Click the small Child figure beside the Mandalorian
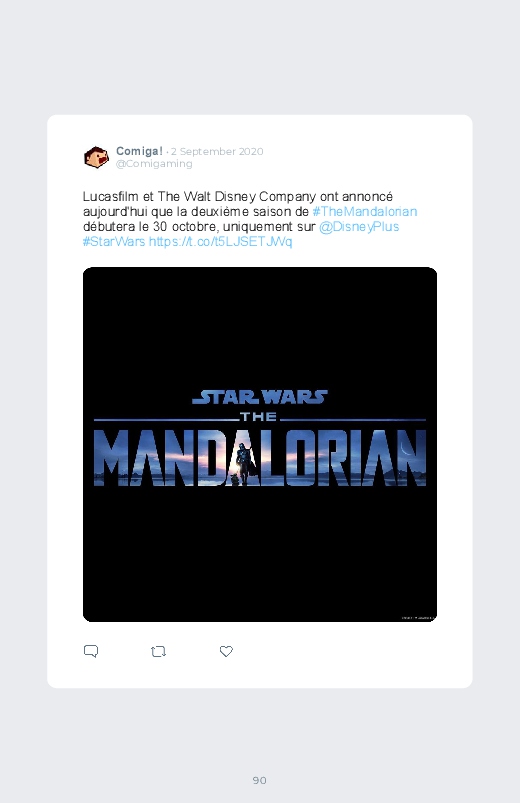Image resolution: width=520 pixels, height=803 pixels. [235, 479]
